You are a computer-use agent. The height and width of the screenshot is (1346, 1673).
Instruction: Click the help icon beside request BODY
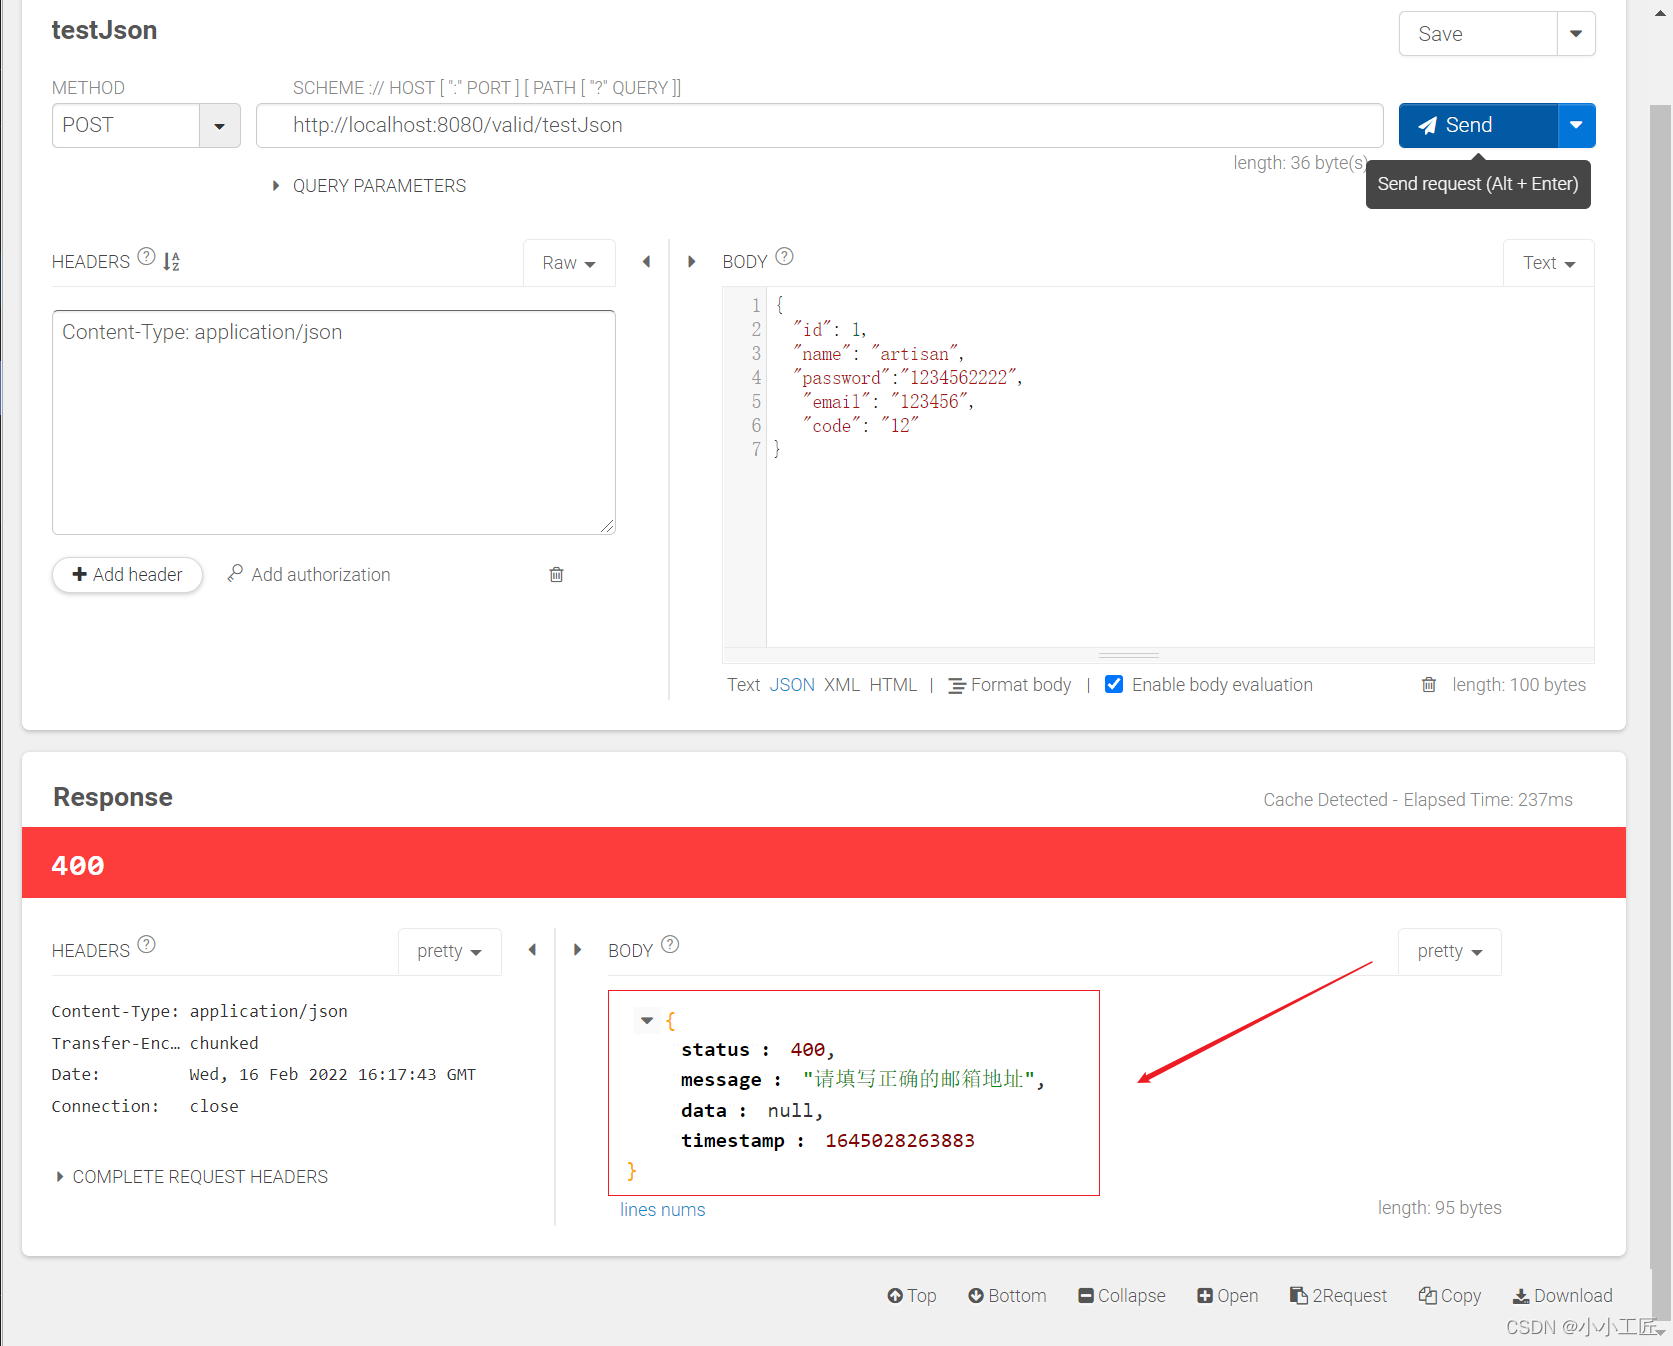click(x=785, y=257)
